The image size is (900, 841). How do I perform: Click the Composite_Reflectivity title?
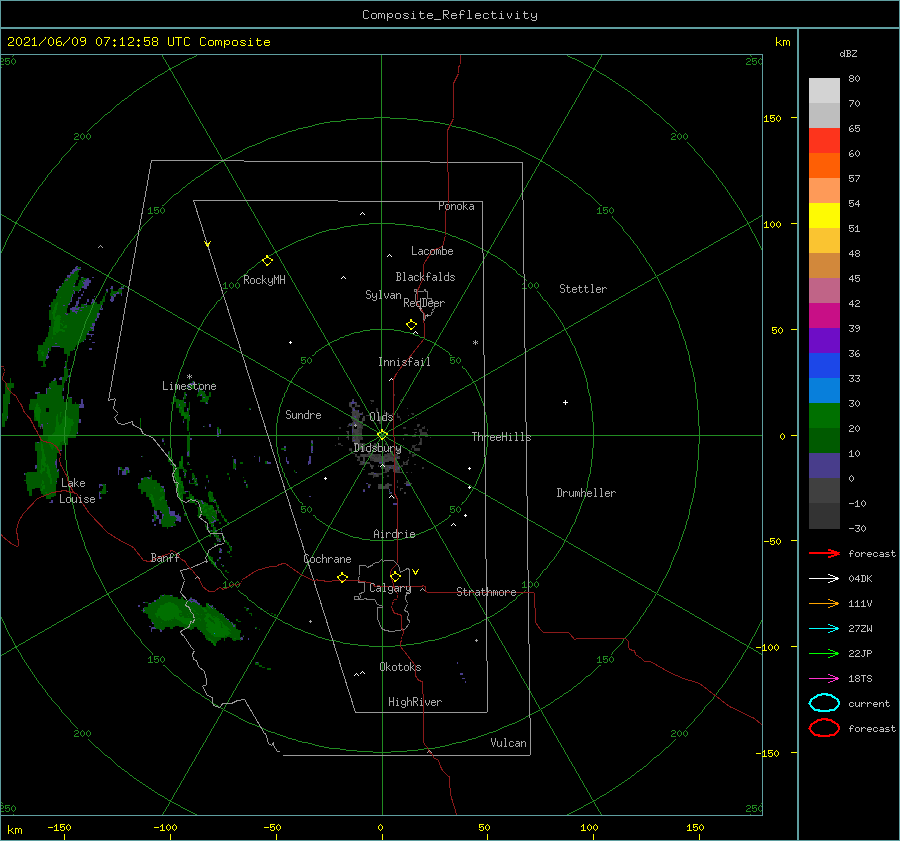pyautogui.click(x=450, y=15)
